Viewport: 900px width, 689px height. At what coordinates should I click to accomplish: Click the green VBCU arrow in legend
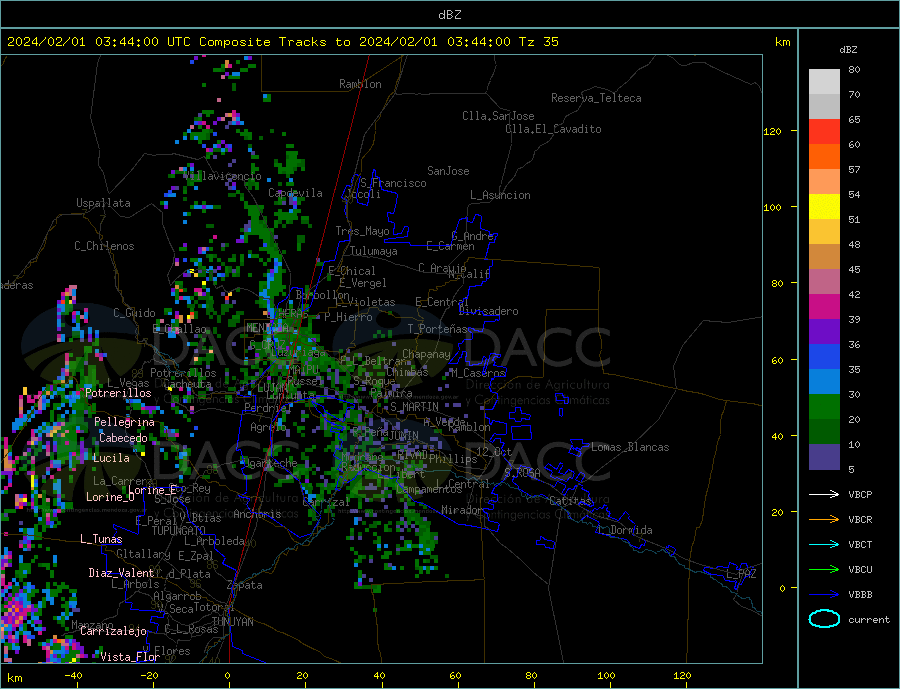coord(824,570)
